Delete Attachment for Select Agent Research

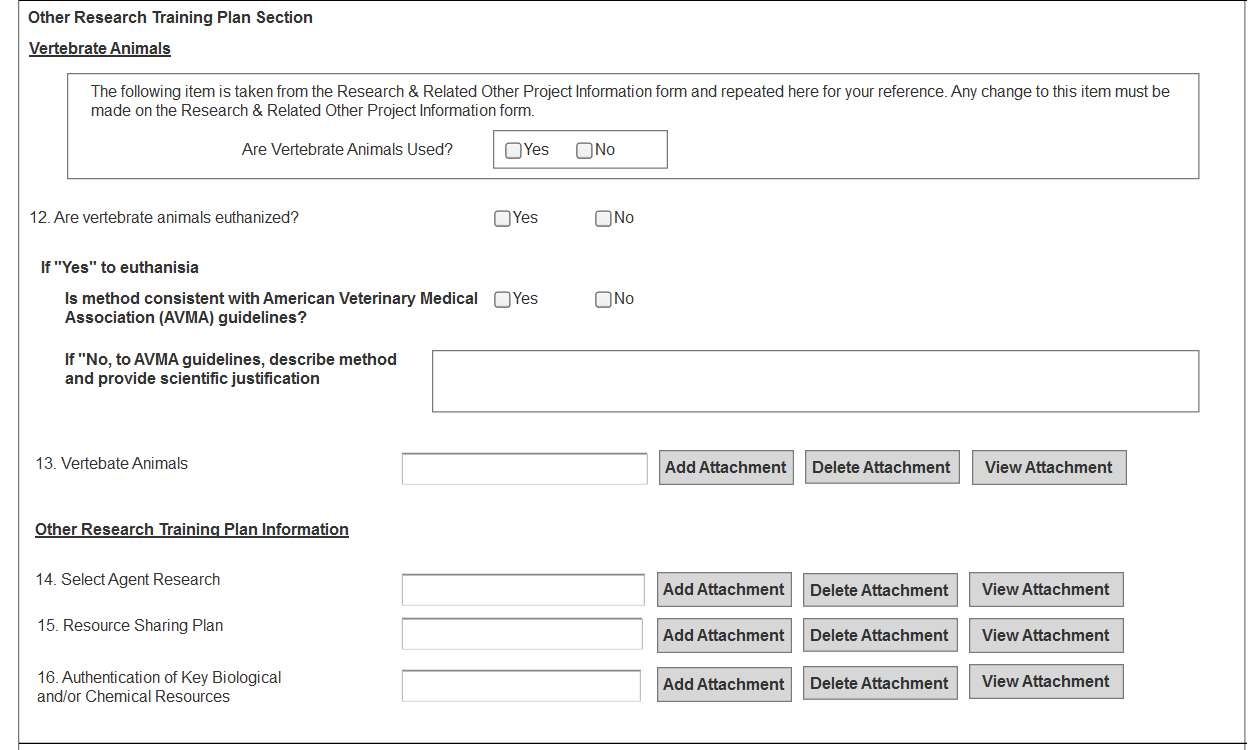879,590
